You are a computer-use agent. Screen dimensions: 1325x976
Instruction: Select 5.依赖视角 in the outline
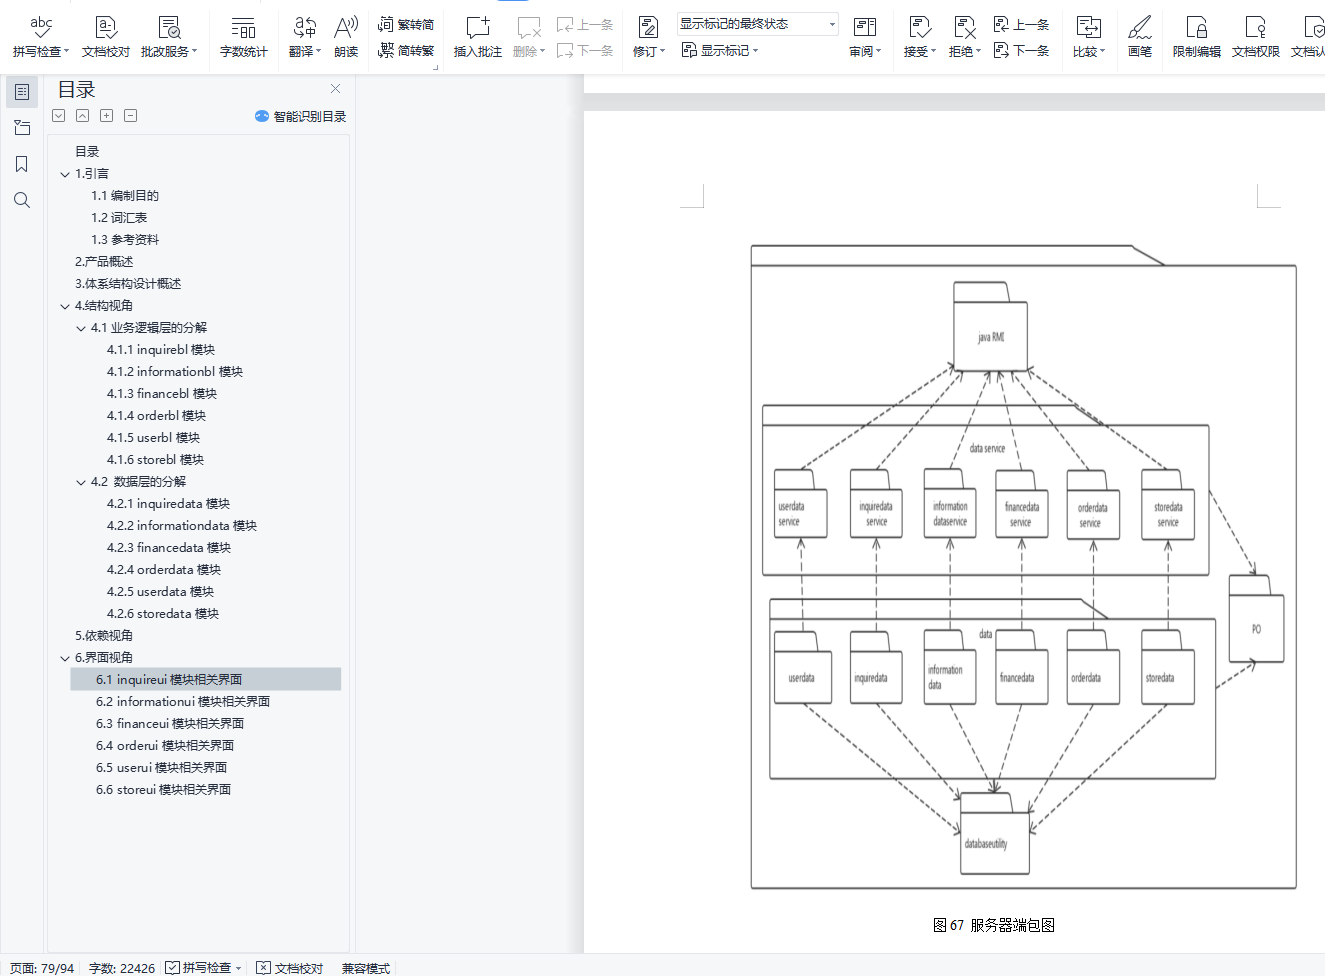pos(104,636)
